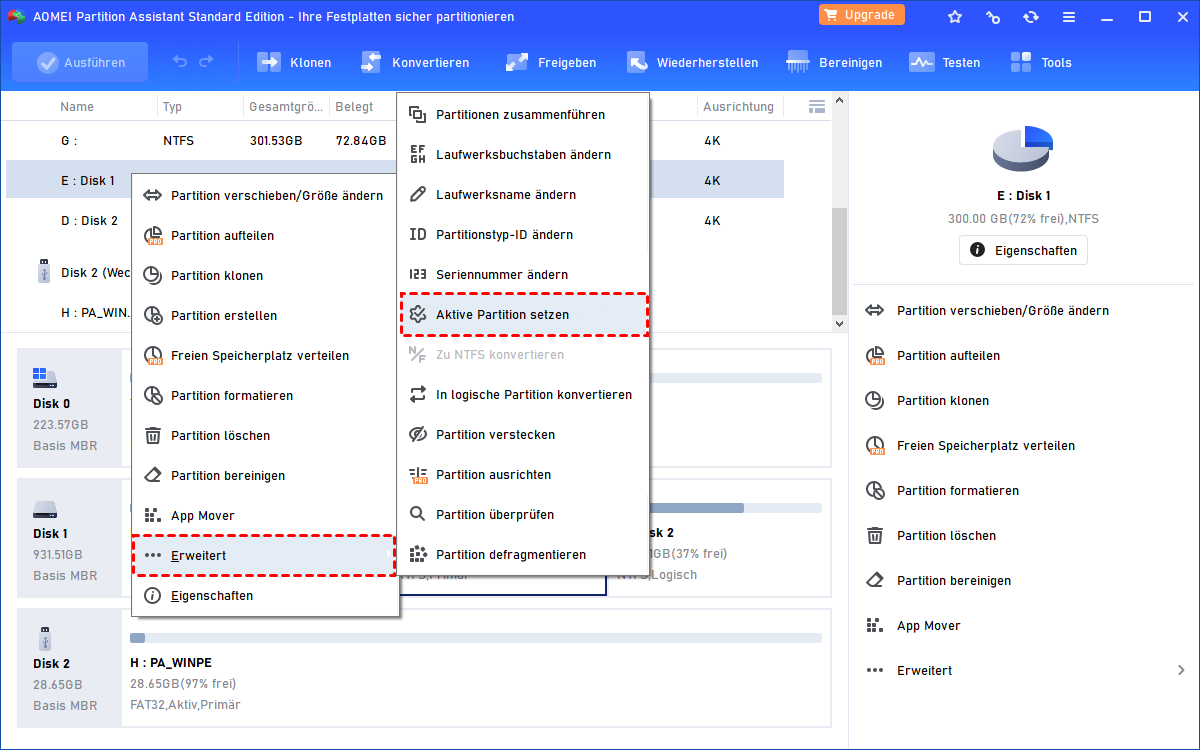1200x750 pixels.
Task: Select In logische Partition konvertieren
Action: tap(524, 395)
